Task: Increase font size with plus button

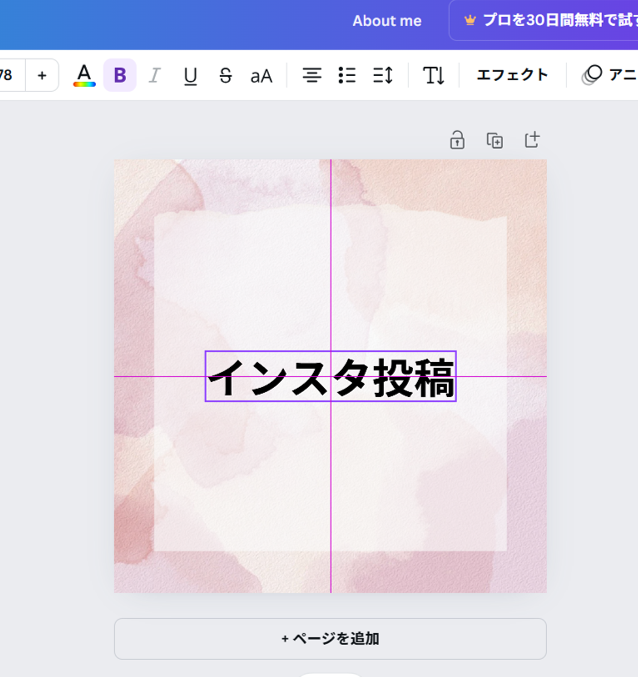Action: [x=42, y=75]
